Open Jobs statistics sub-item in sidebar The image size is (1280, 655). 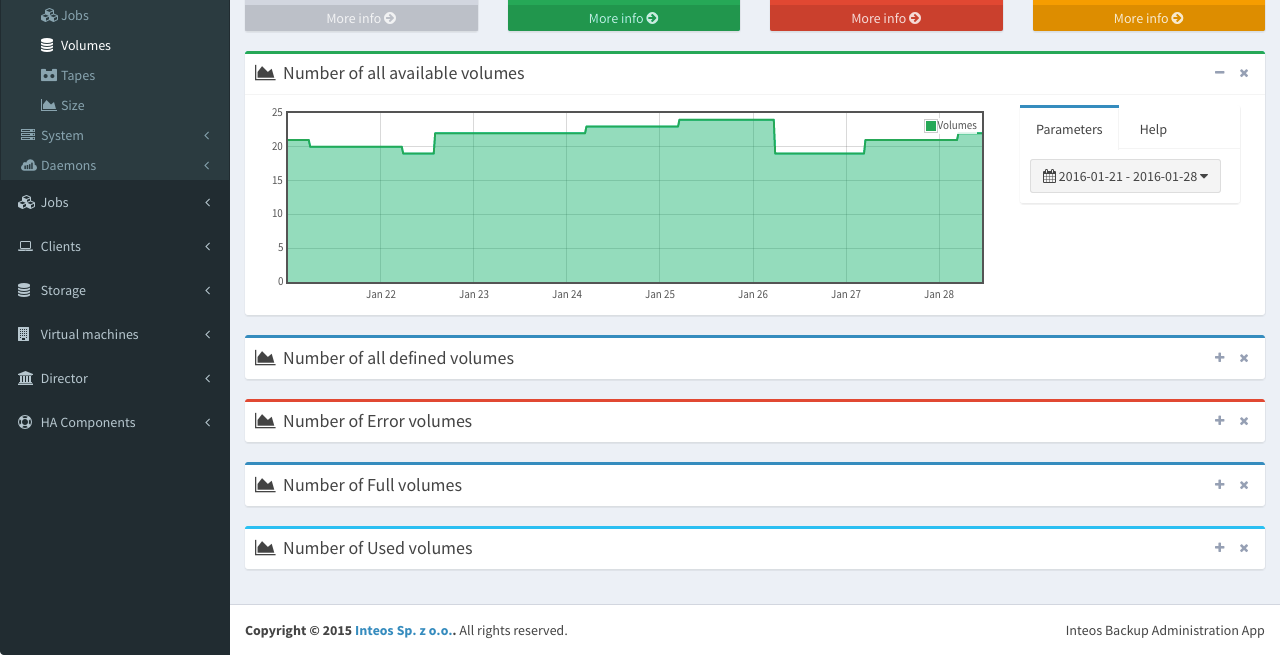point(65,15)
